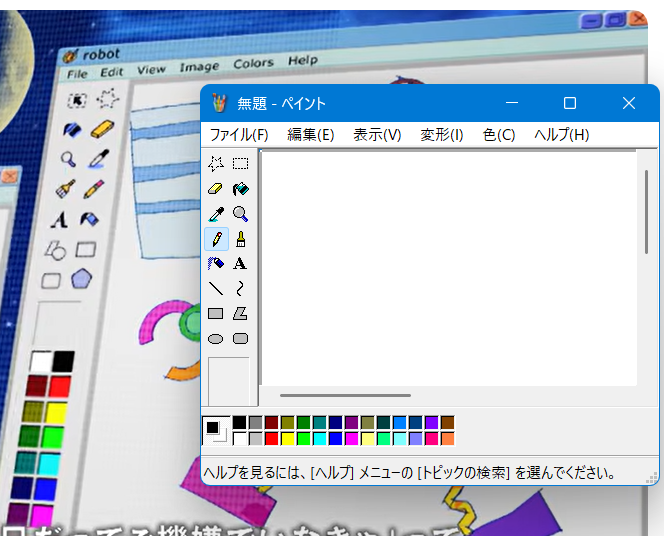The height and width of the screenshot is (536, 664).
Task: Choose the Fill With Color bucket in ペイント
Action: click(x=241, y=188)
